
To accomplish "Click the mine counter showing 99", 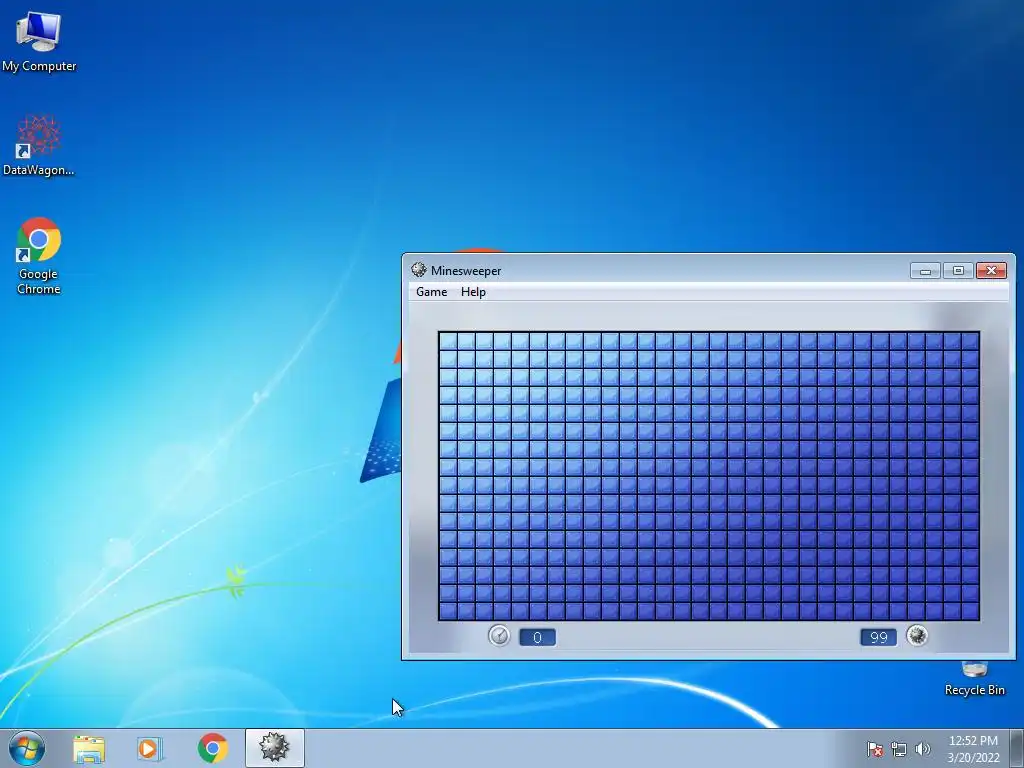I will (878, 637).
